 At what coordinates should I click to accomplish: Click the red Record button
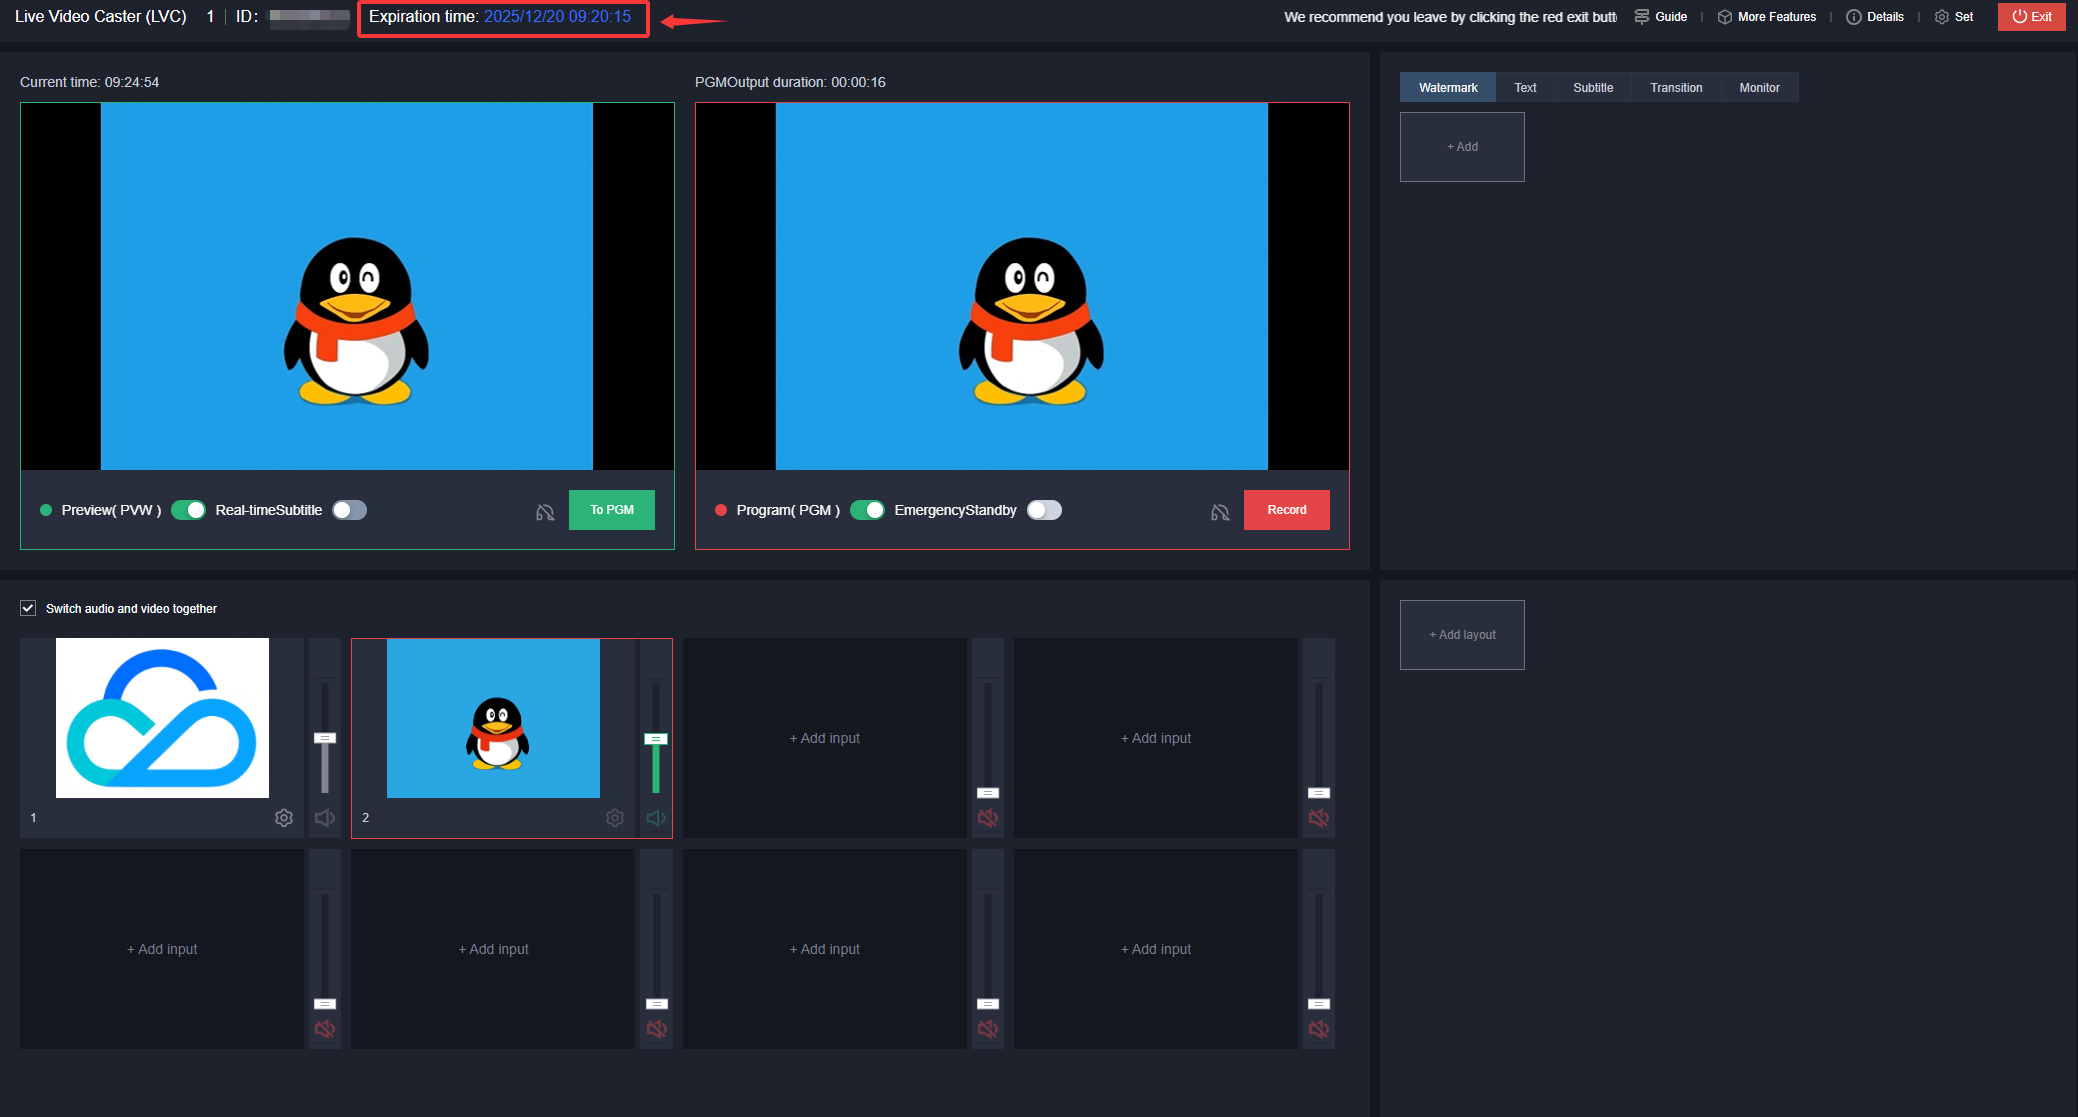pos(1286,510)
